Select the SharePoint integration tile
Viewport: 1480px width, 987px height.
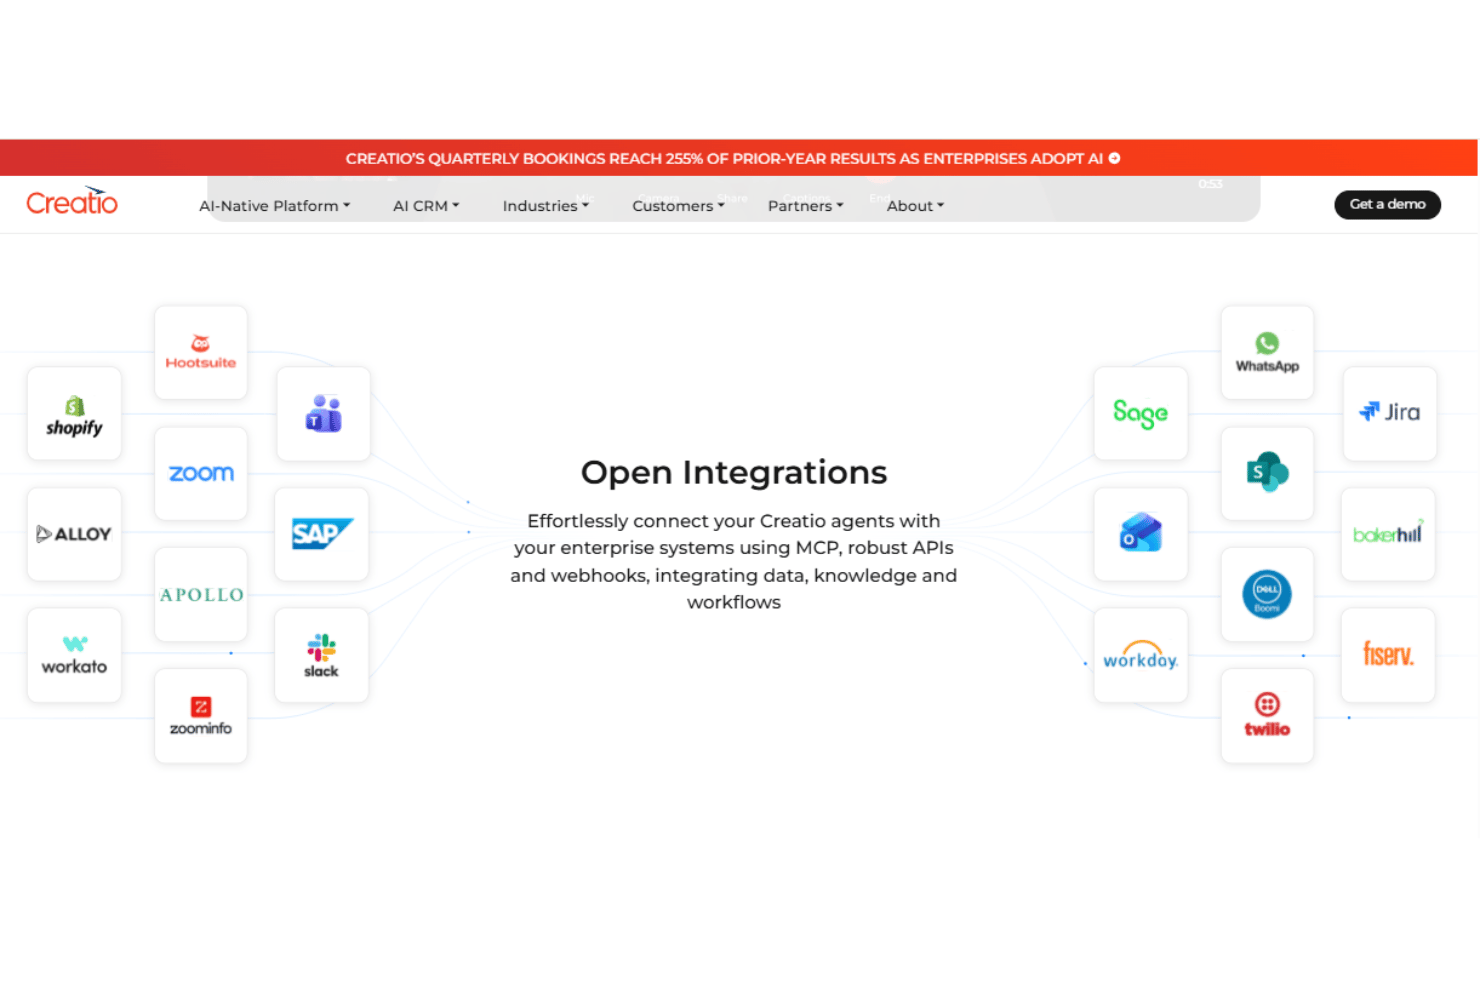tap(1267, 474)
